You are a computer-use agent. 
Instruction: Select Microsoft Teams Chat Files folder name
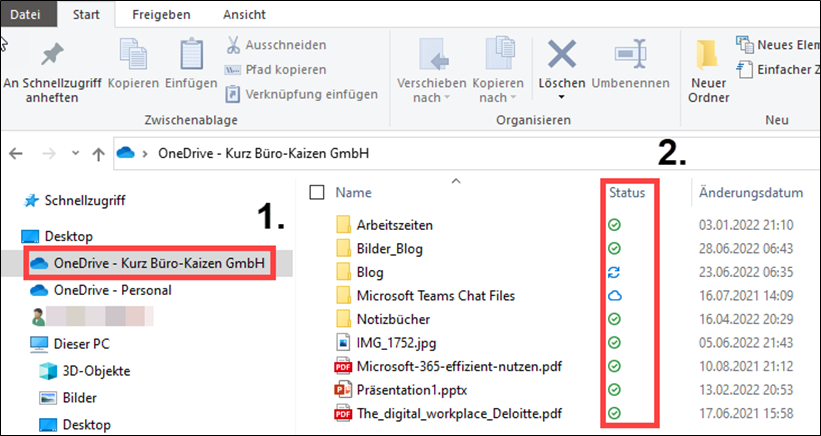coord(436,296)
